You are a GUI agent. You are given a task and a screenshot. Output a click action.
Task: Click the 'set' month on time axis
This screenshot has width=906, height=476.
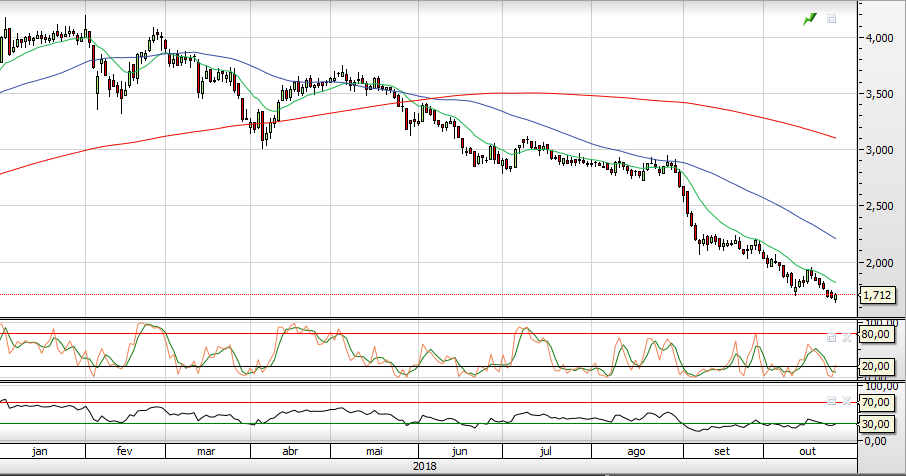click(x=720, y=451)
